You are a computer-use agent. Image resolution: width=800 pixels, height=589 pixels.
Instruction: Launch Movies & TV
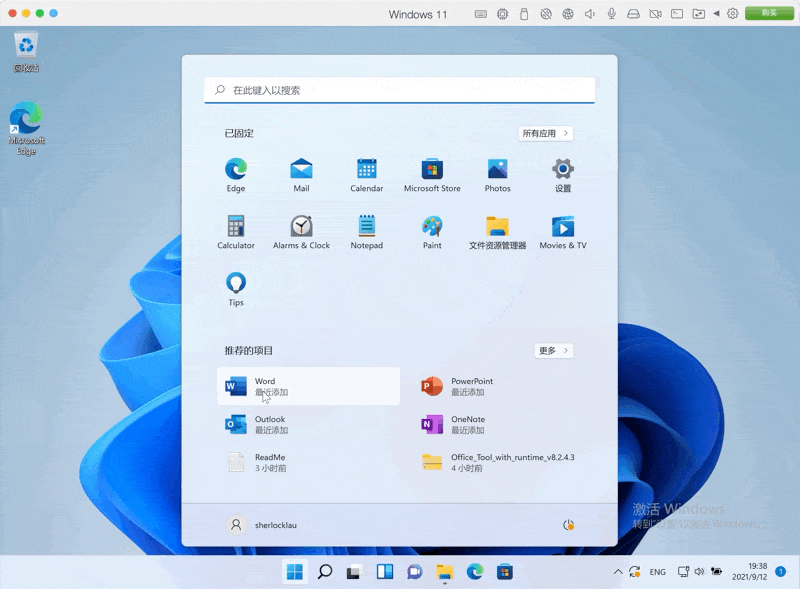pyautogui.click(x=563, y=232)
